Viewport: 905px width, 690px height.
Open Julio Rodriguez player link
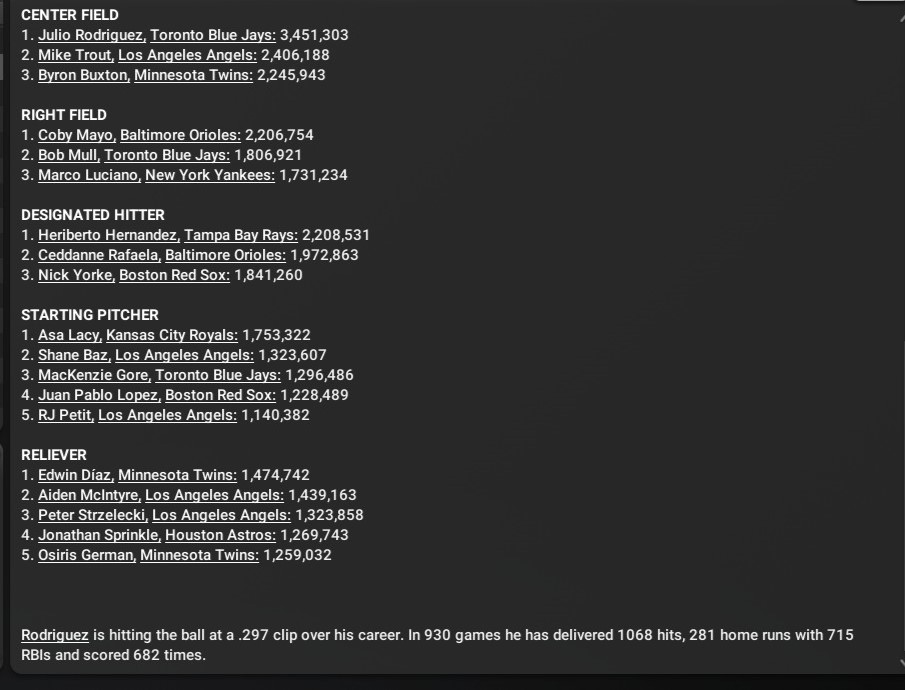pos(91,35)
